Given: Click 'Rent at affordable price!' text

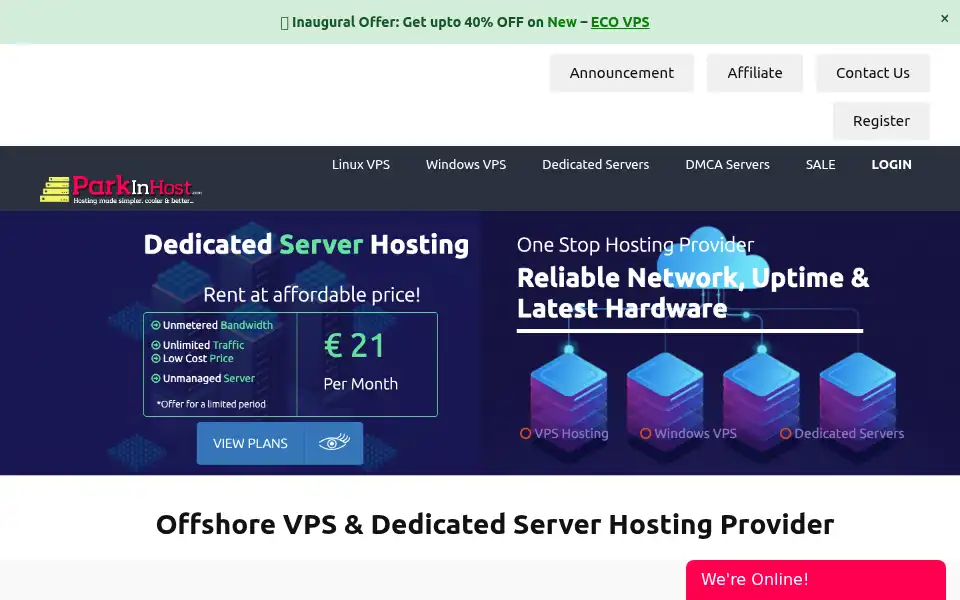Looking at the screenshot, I should pos(312,294).
